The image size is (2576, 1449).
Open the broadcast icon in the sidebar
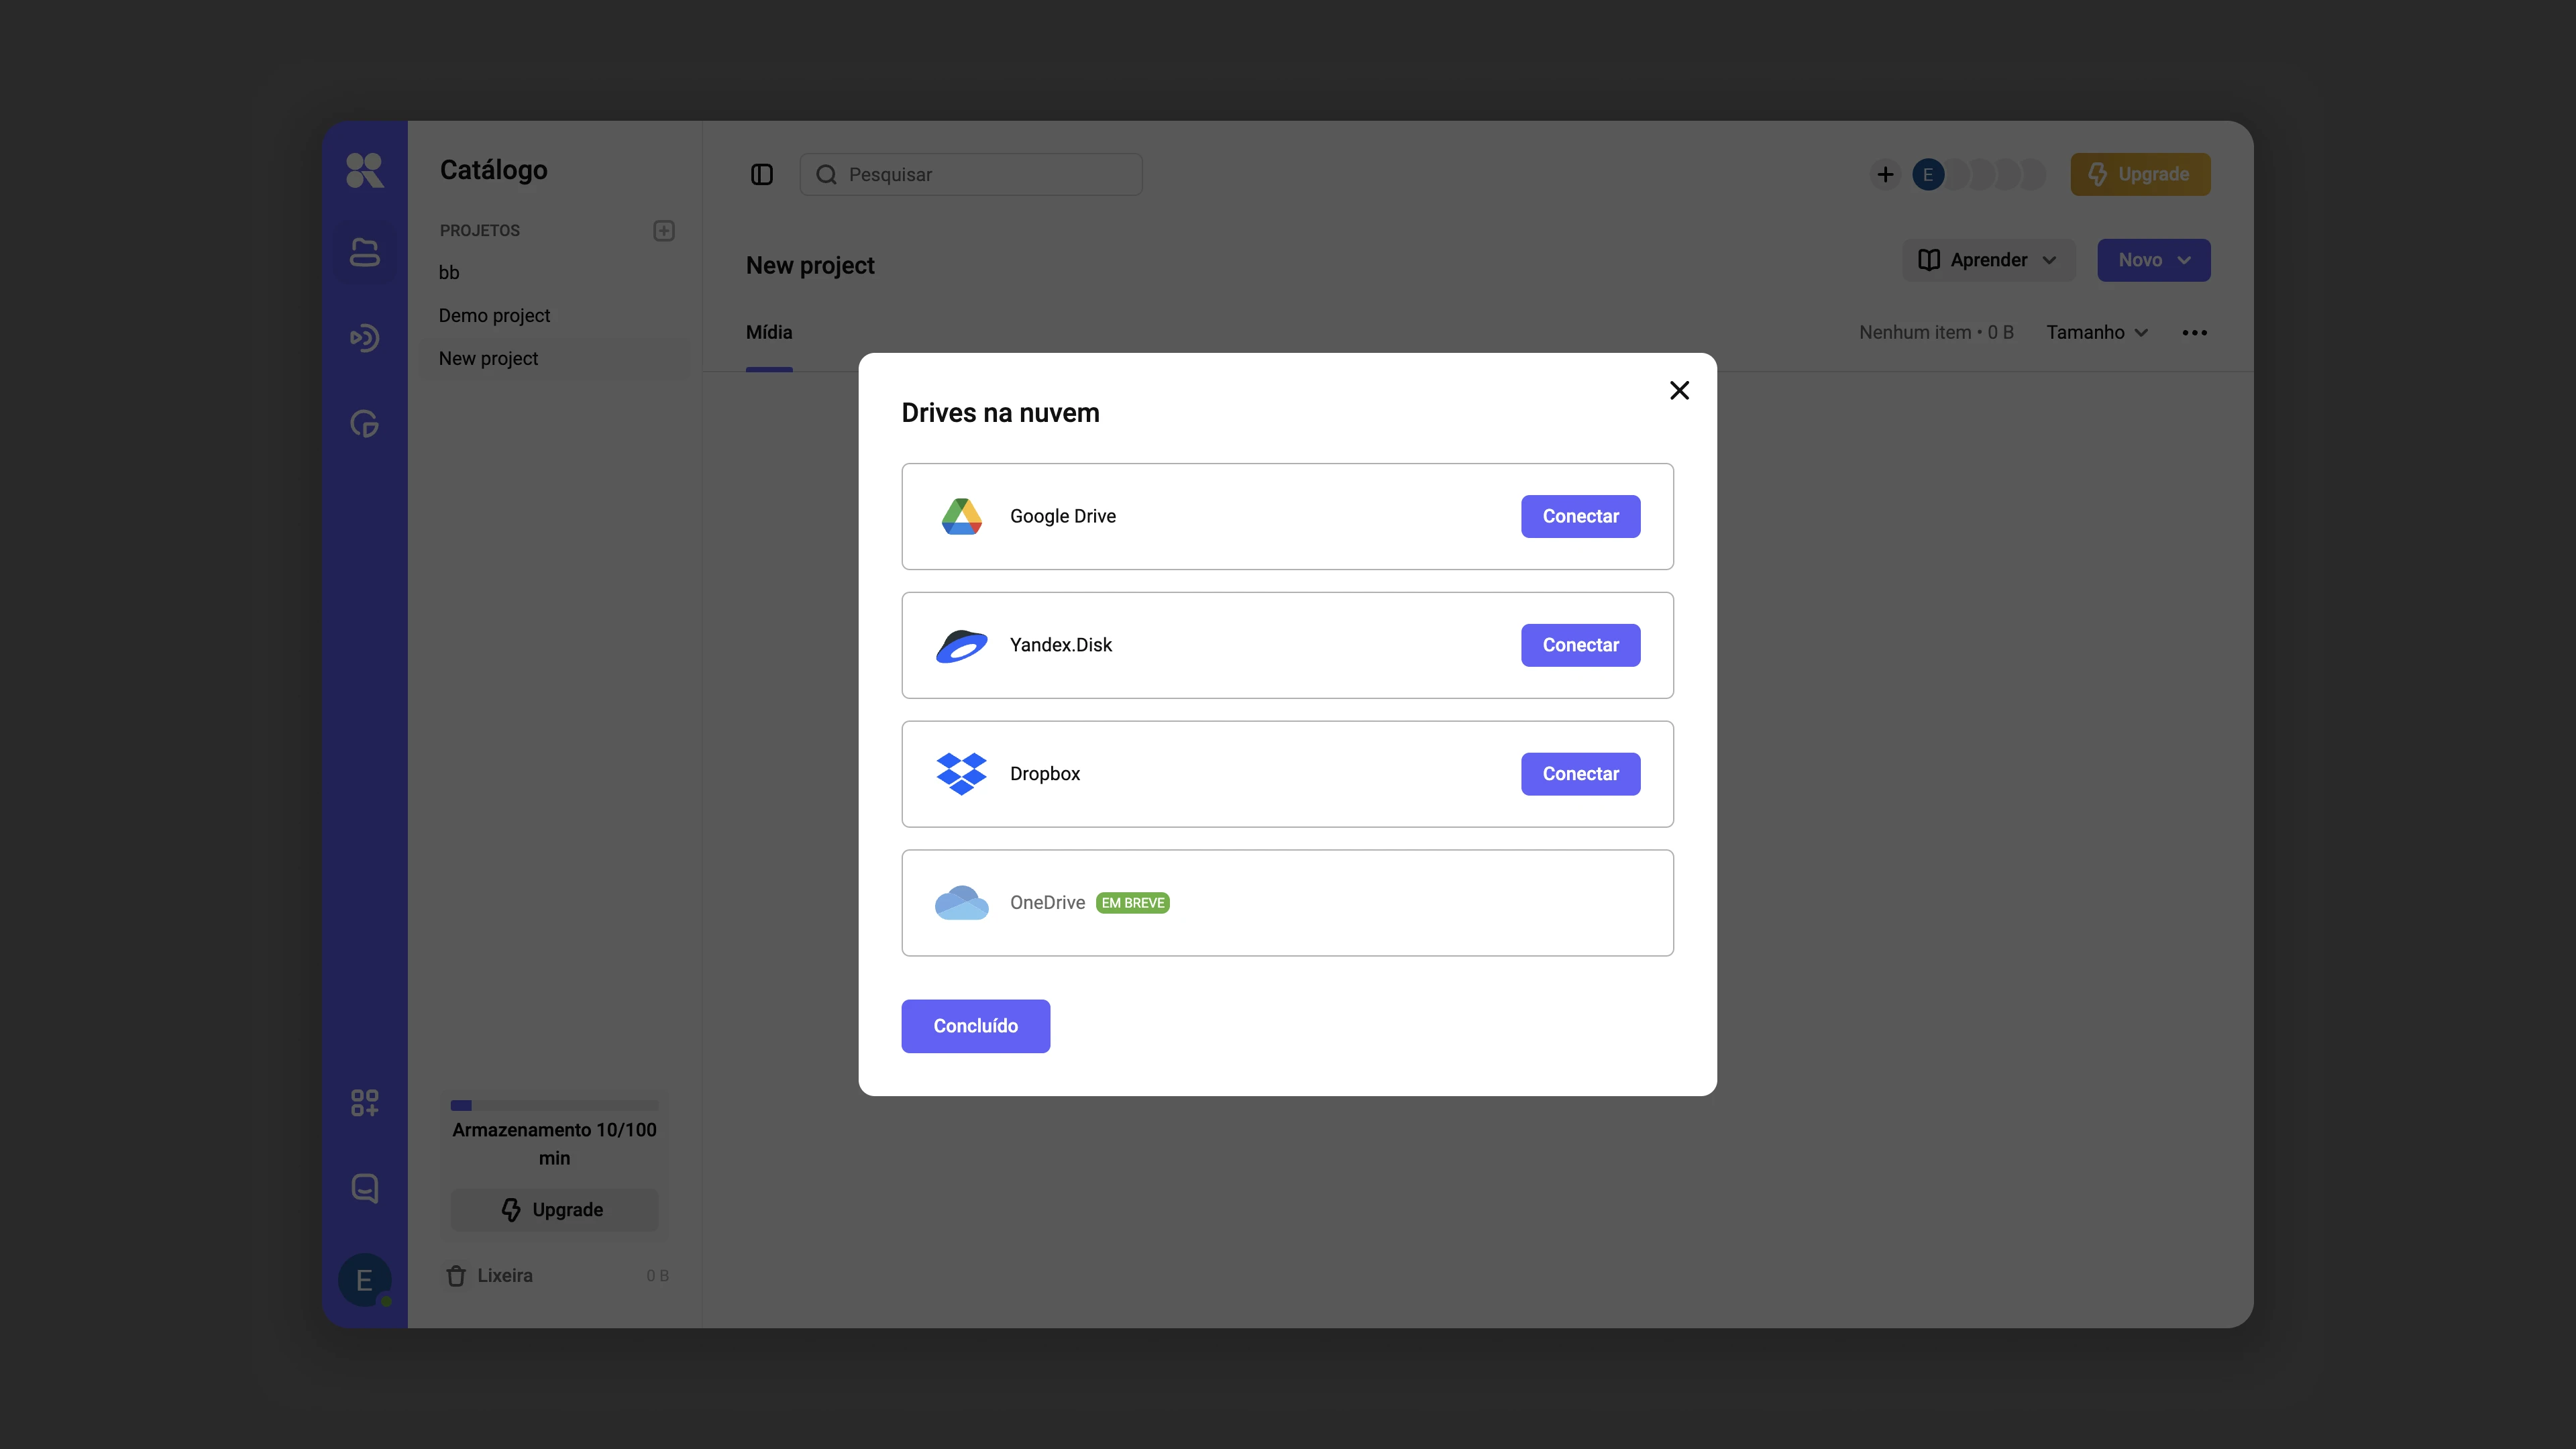pos(364,338)
